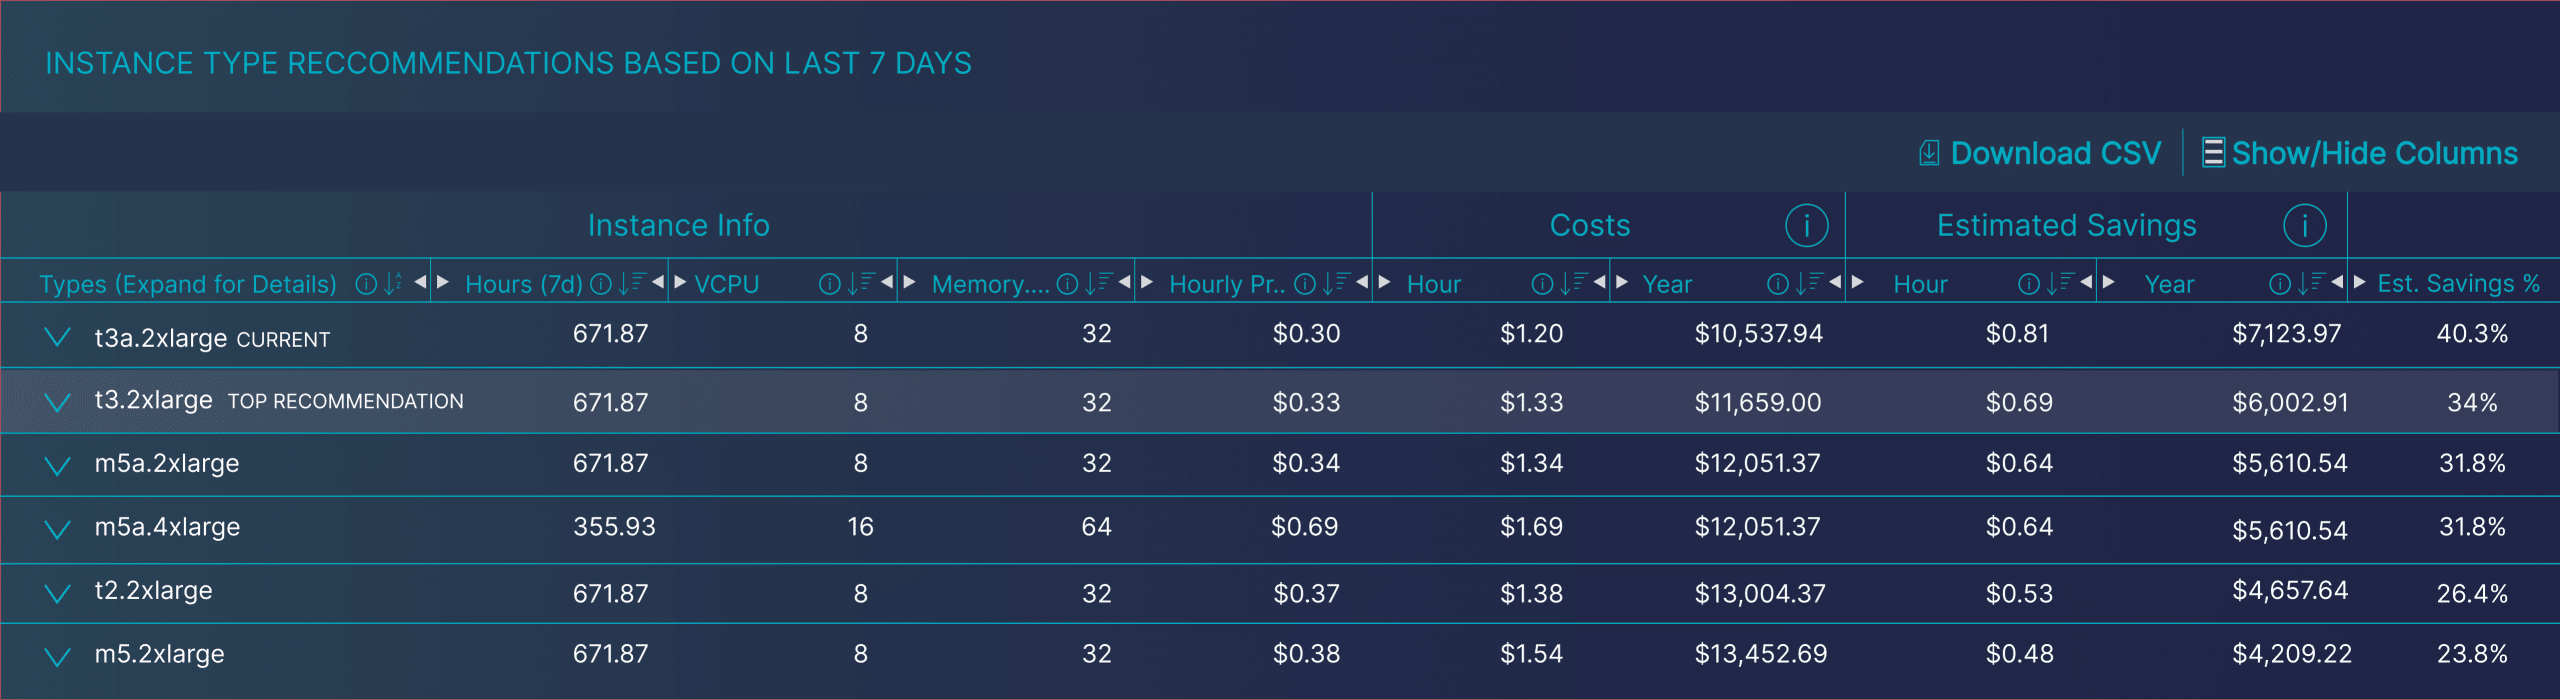Expand the m5a.4xlarge row details
Screen dimensions: 2560x700
[58, 529]
